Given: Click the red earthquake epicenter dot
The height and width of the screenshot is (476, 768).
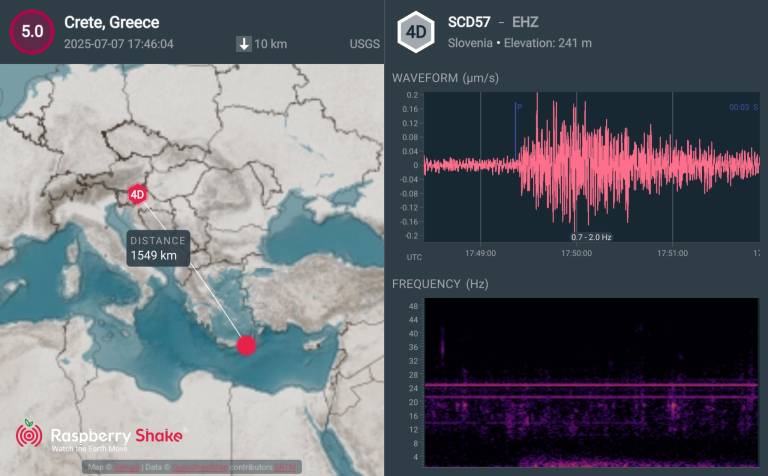Looking at the screenshot, I should (x=246, y=345).
